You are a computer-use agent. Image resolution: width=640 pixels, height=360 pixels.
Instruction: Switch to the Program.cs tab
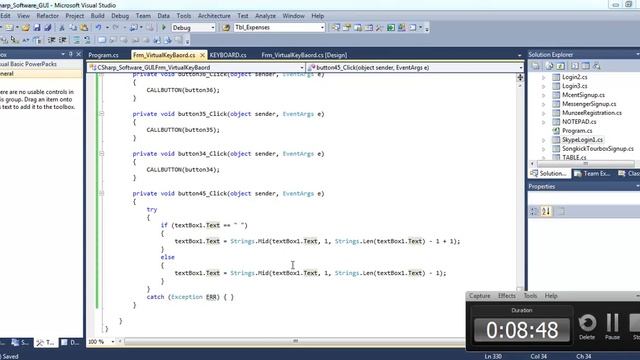tap(103, 55)
